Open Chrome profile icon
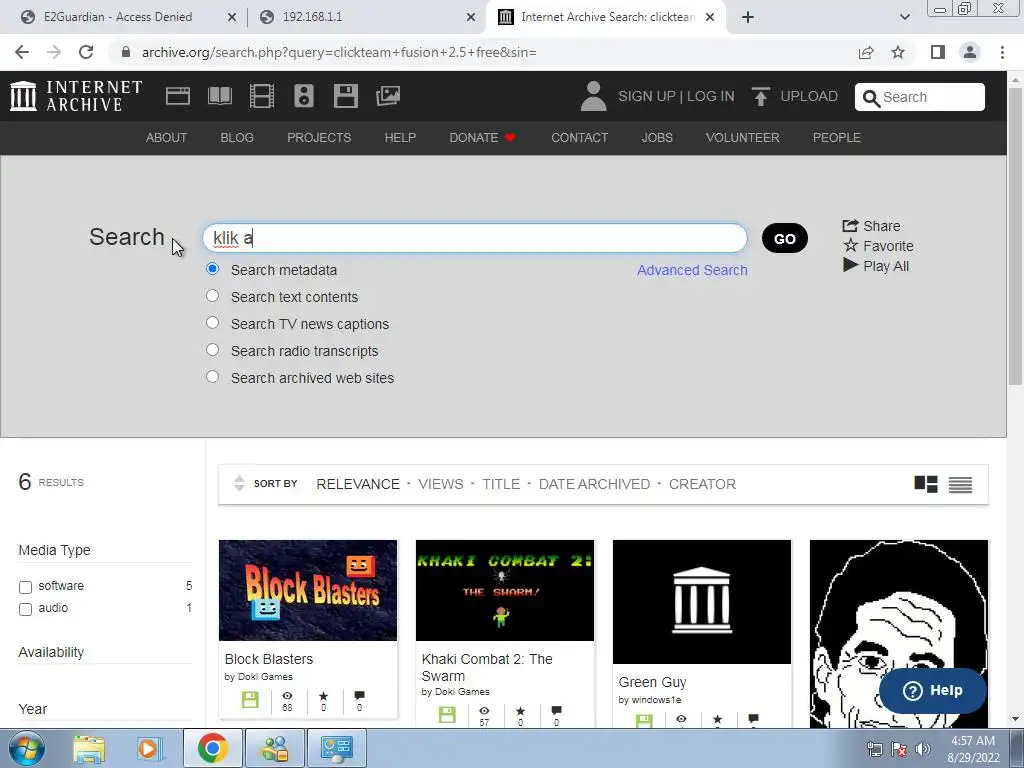Screen dimensions: 1024x768 tap(970, 52)
